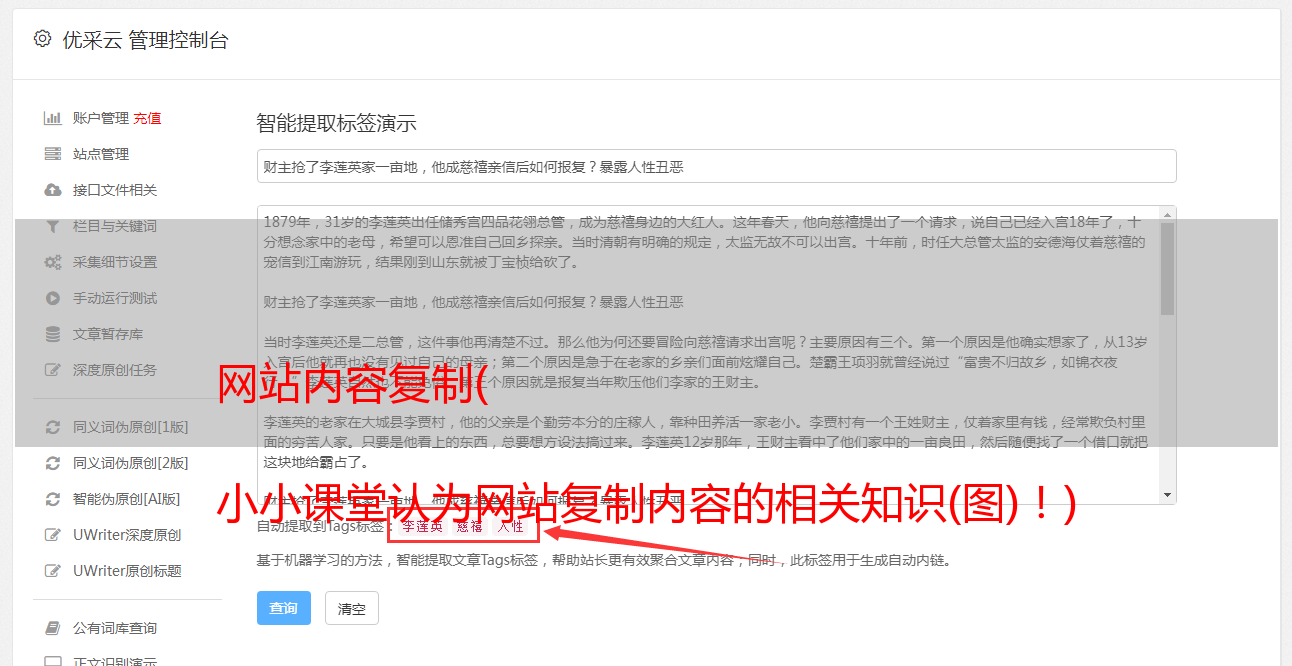Go to UWriter深度原创 page
Screen dimensions: 1292x666
(126, 535)
